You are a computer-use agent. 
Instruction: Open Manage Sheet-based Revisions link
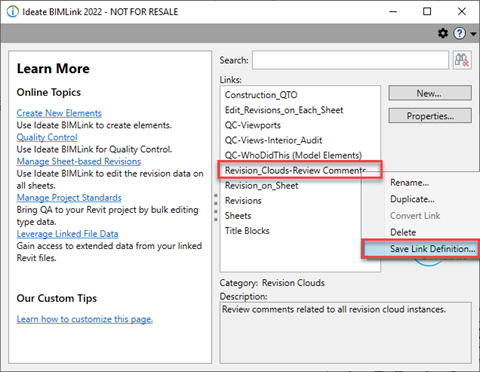click(79, 161)
